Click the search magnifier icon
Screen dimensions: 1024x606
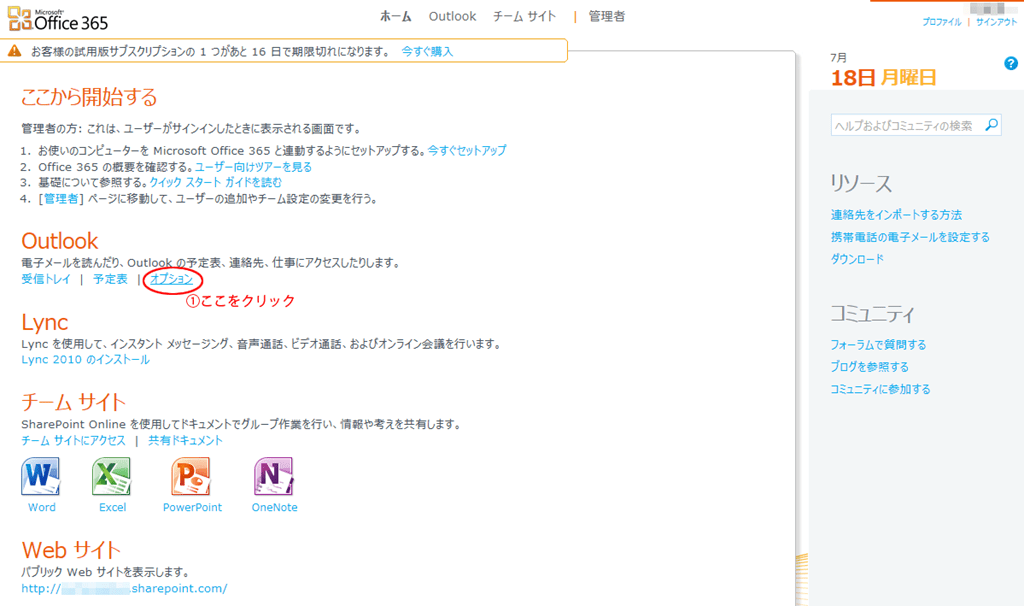pos(991,124)
